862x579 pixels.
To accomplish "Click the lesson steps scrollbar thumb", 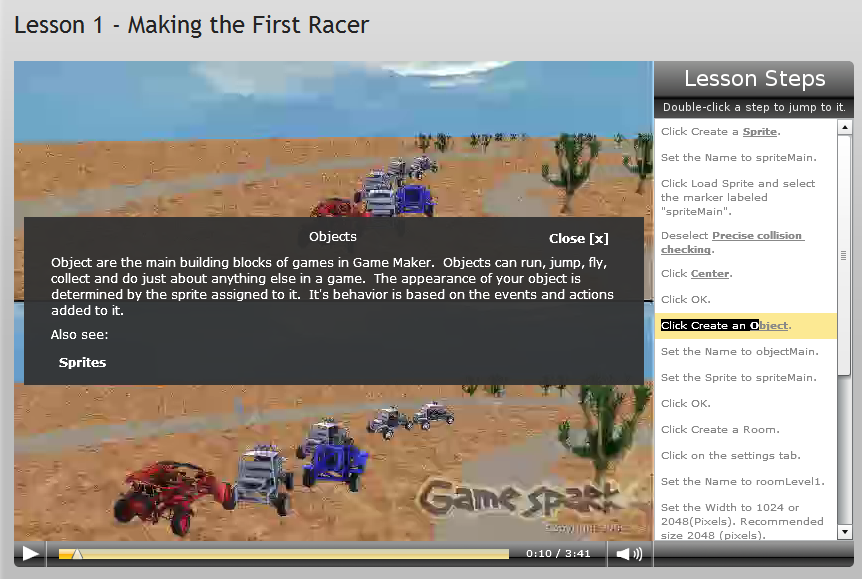I will 844,255.
